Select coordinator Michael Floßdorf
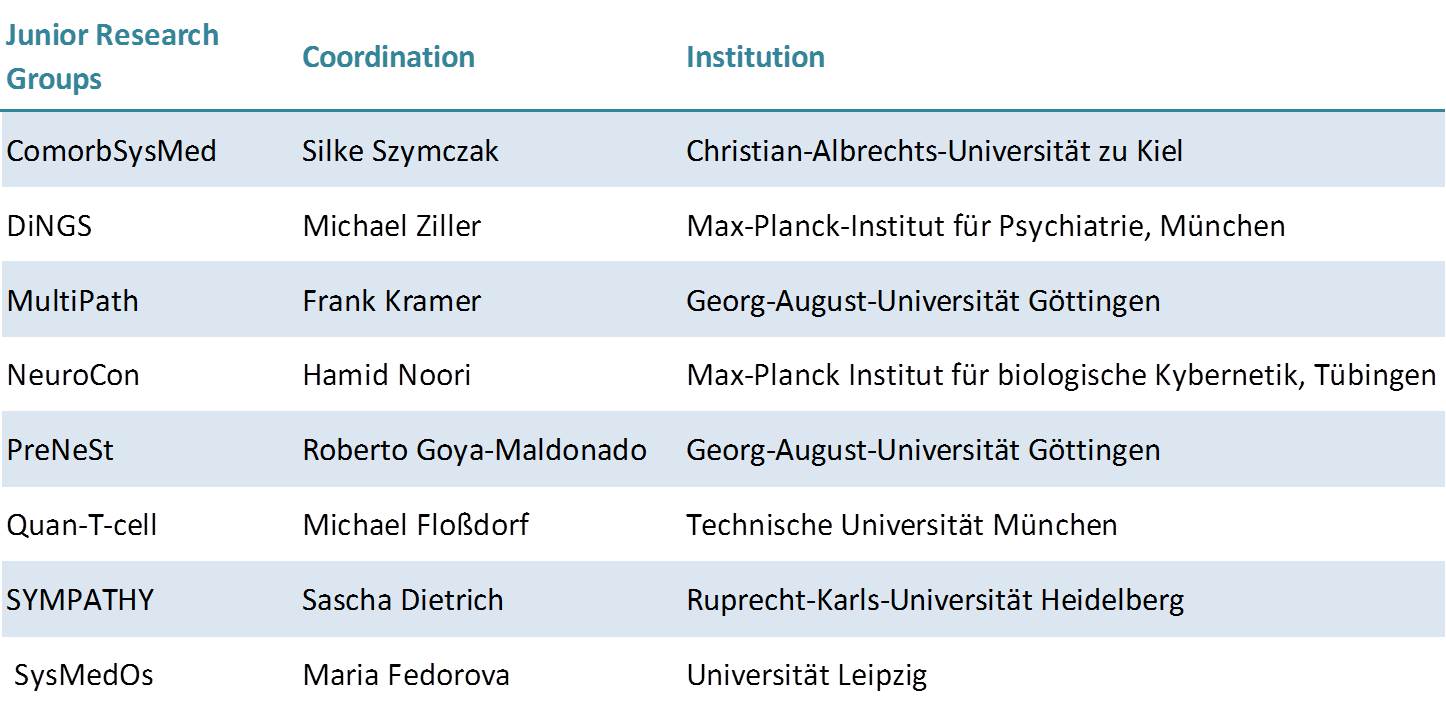 pos(415,525)
